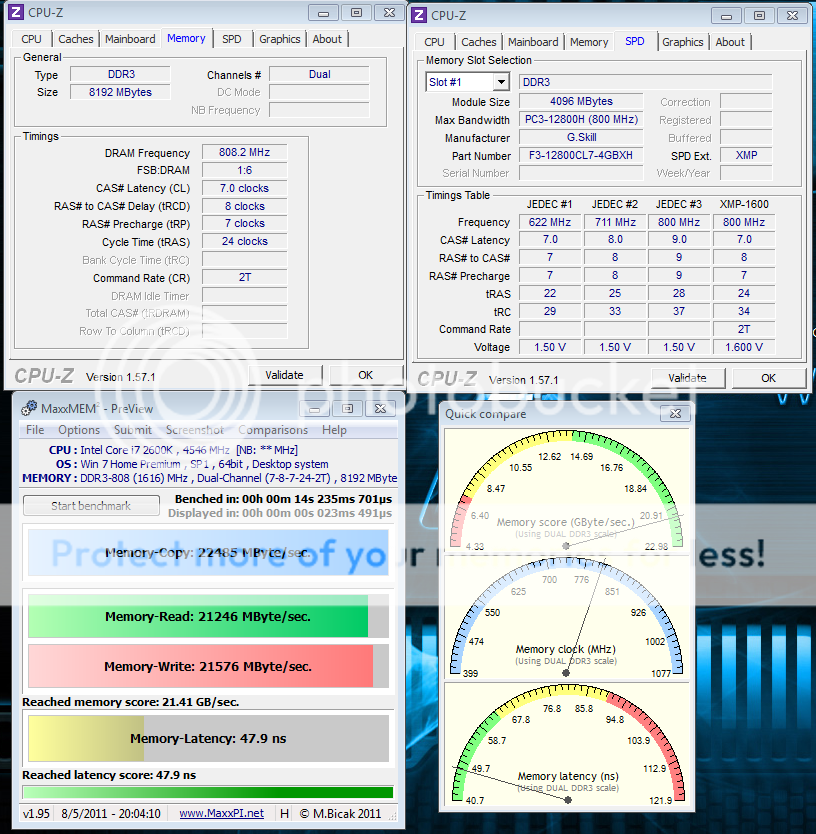Click Validate in the CPU-Z Memory window
The image size is (816, 834).
pyautogui.click(x=285, y=375)
